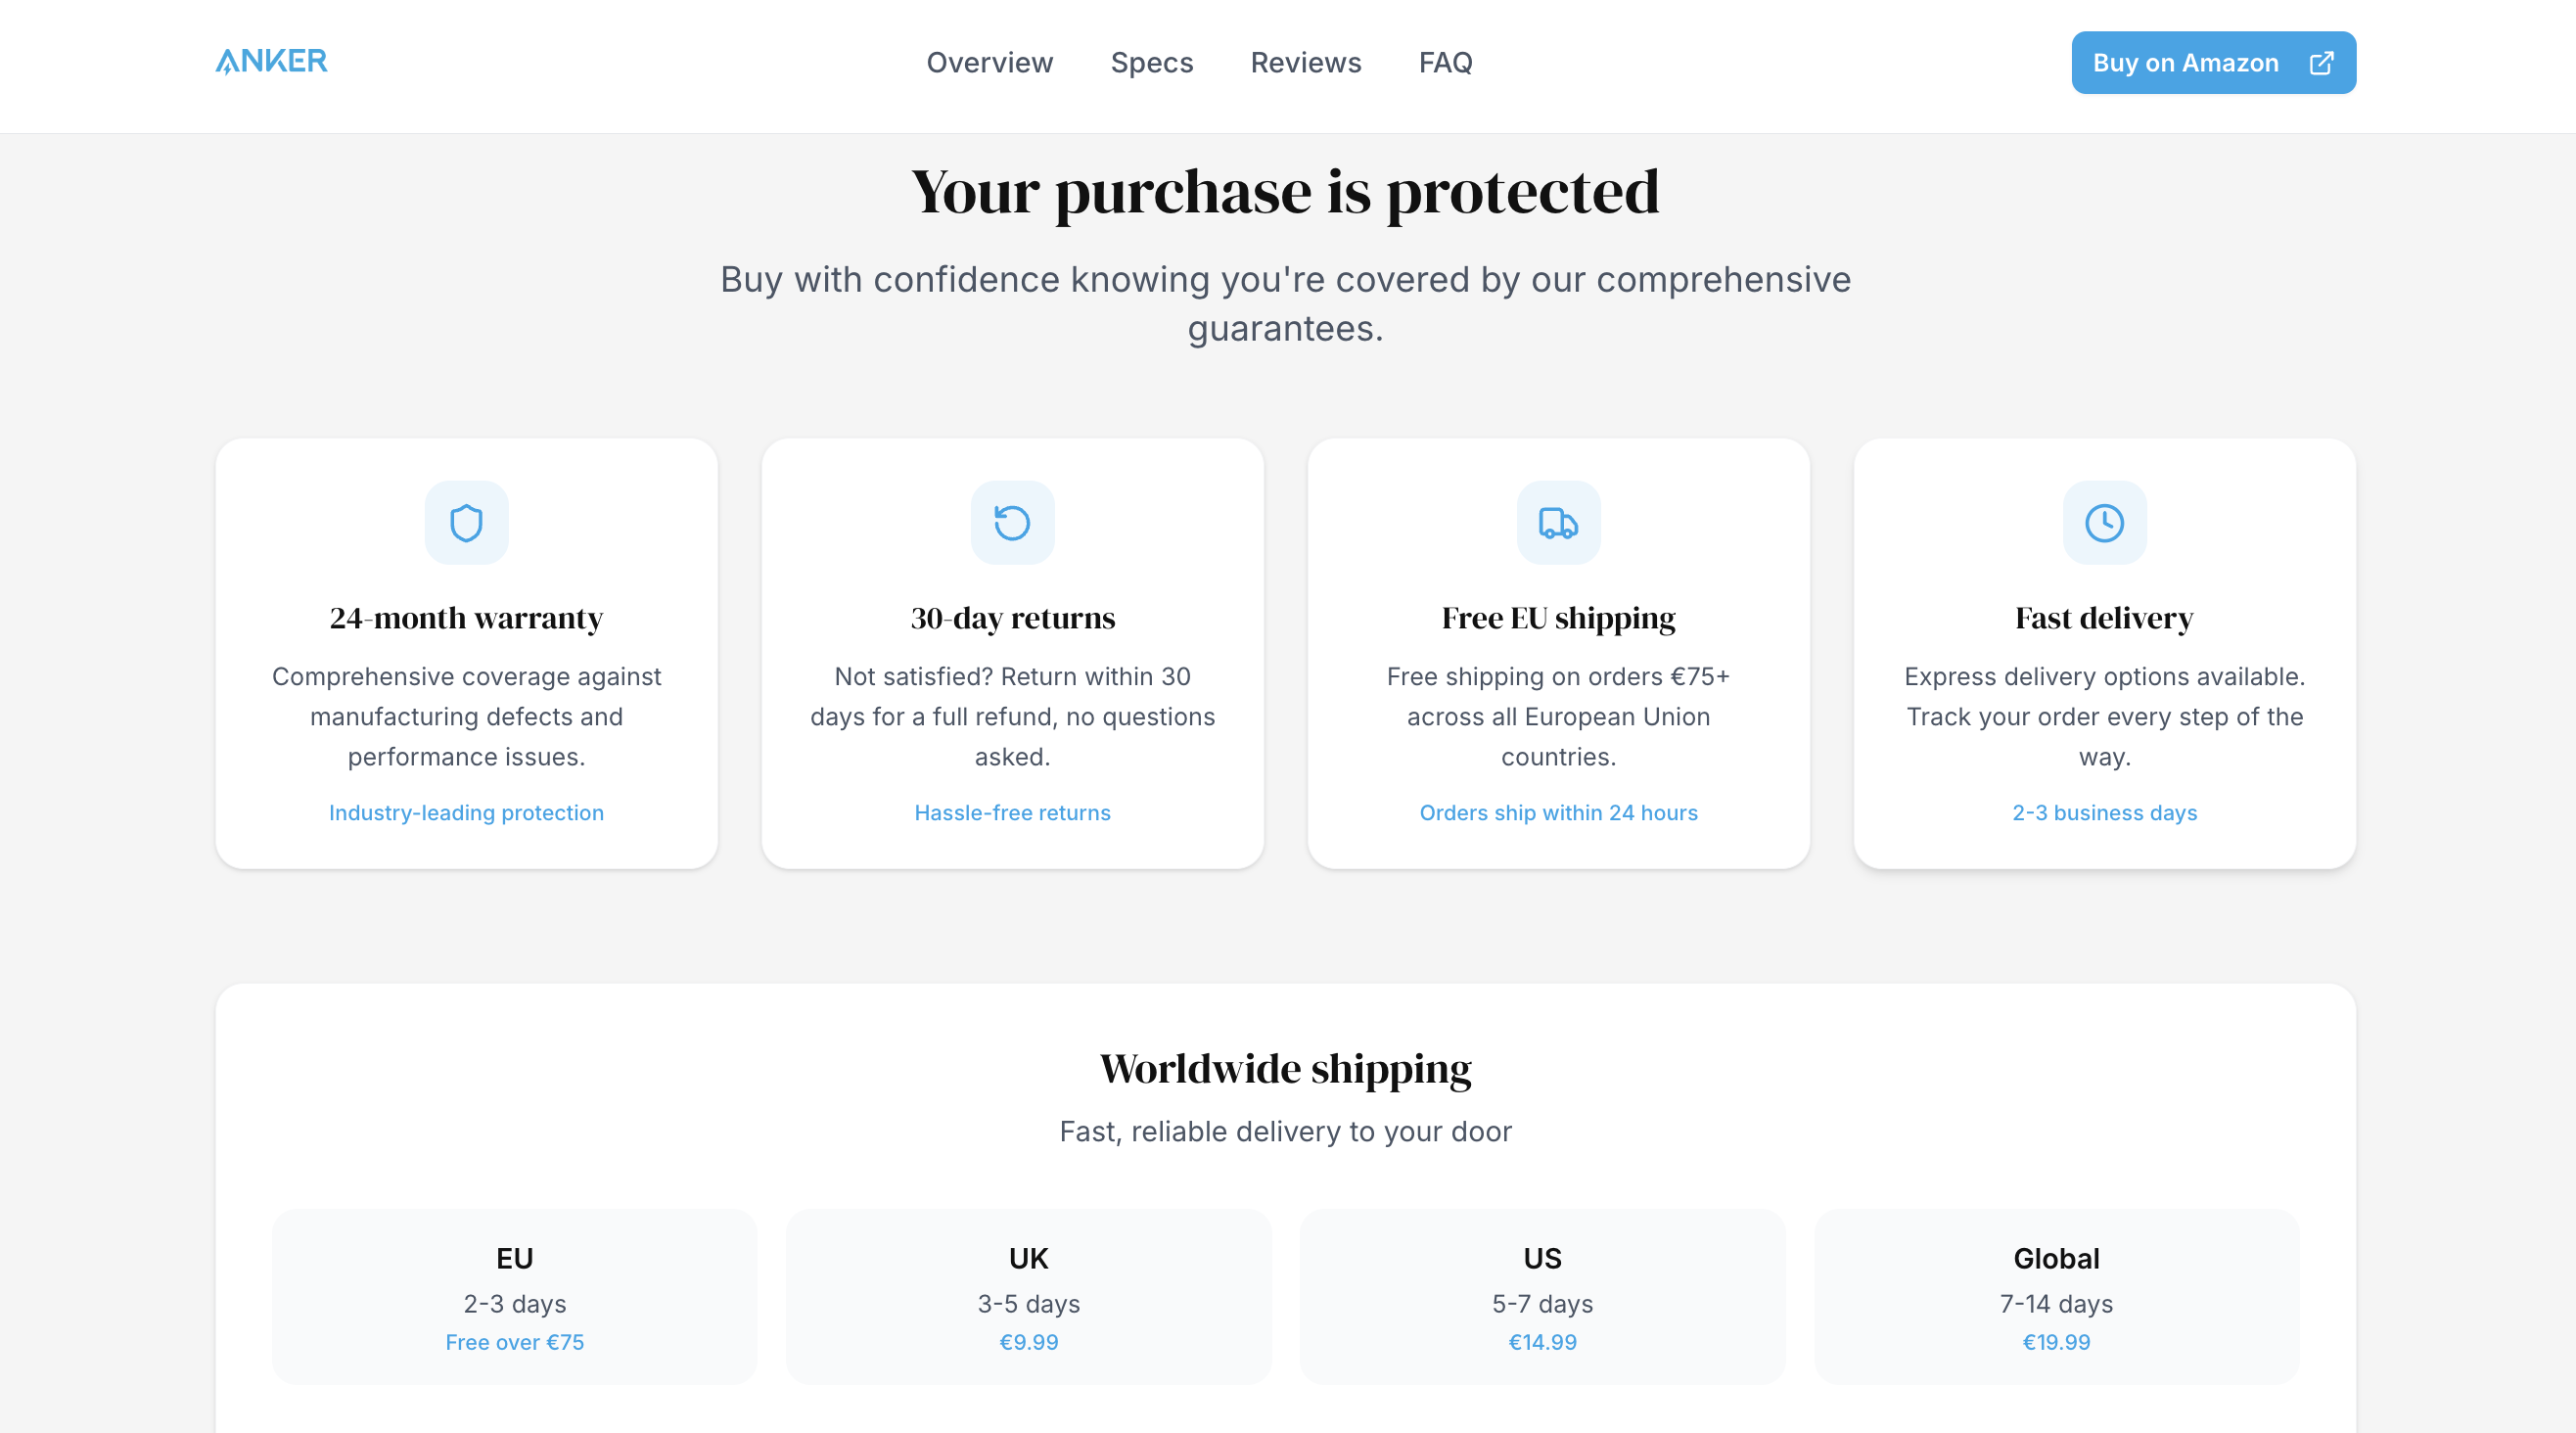Image resolution: width=2576 pixels, height=1433 pixels.
Task: Click the external link icon on Amazon button
Action: tap(2321, 63)
